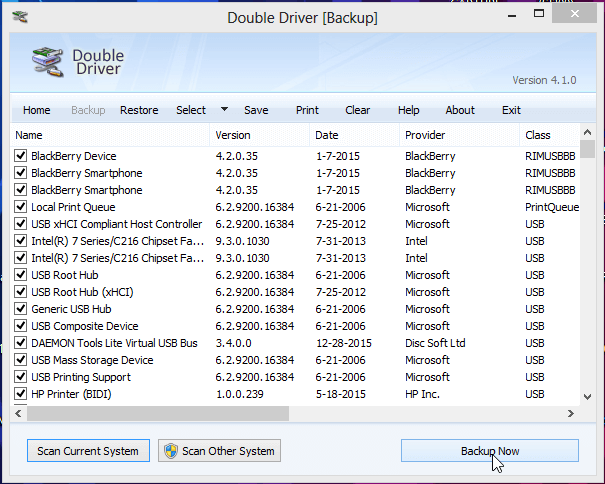Click the HP Inc. provider cell

pyautogui.click(x=422, y=394)
